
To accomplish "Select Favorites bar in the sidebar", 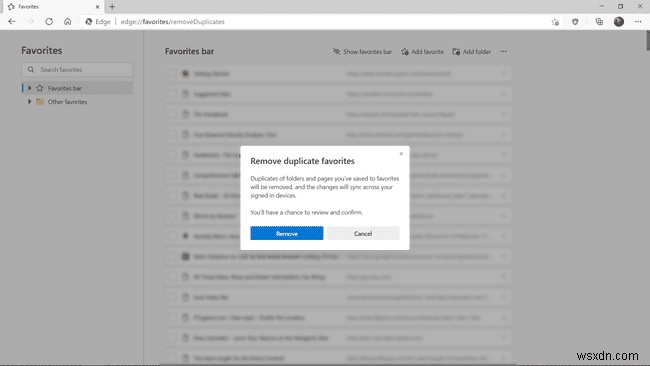I will pos(77,88).
